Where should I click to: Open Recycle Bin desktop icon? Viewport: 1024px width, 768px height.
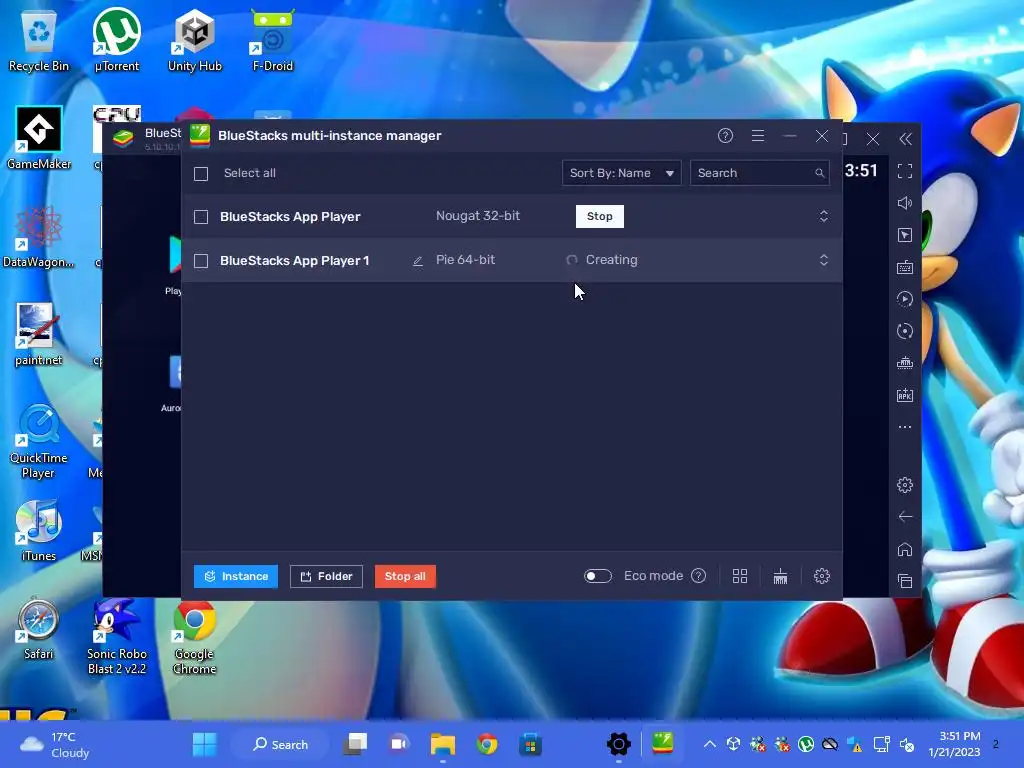pos(39,40)
